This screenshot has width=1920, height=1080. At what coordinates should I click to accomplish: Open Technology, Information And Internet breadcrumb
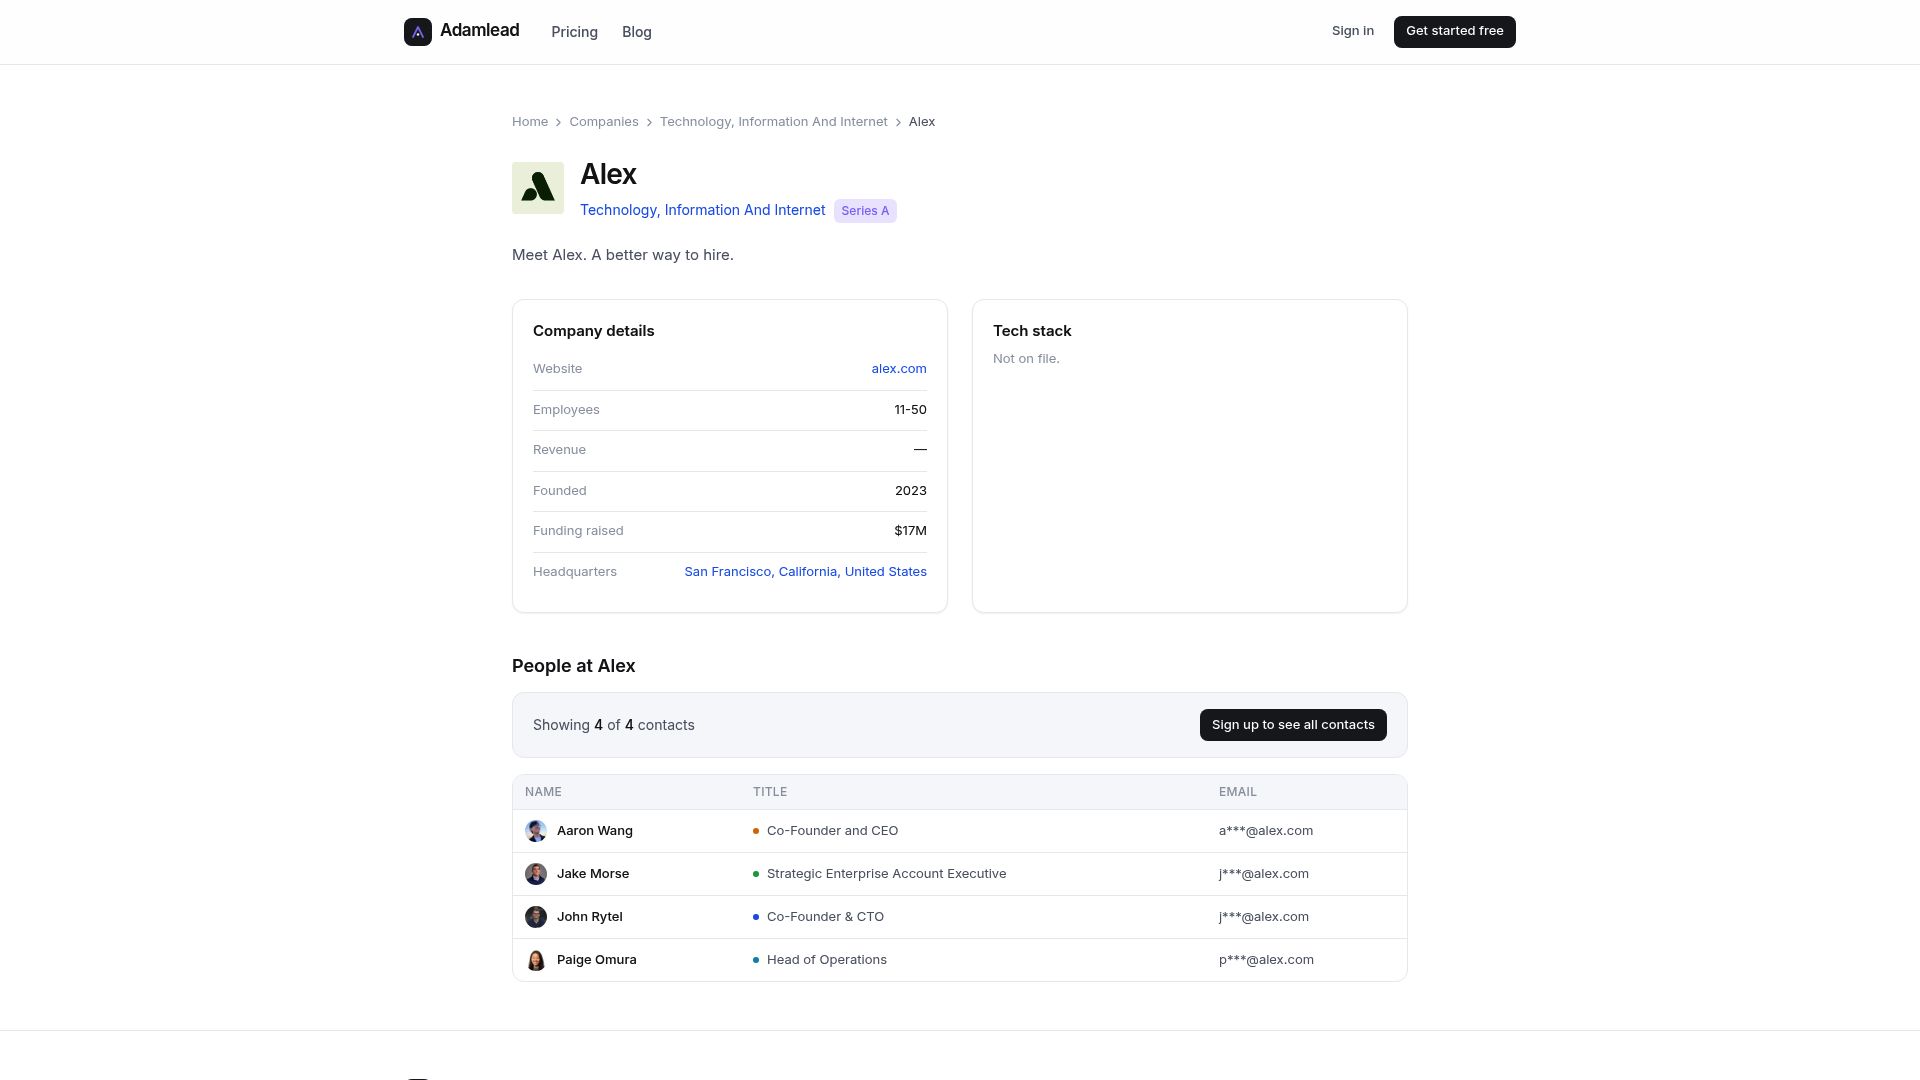[774, 122]
